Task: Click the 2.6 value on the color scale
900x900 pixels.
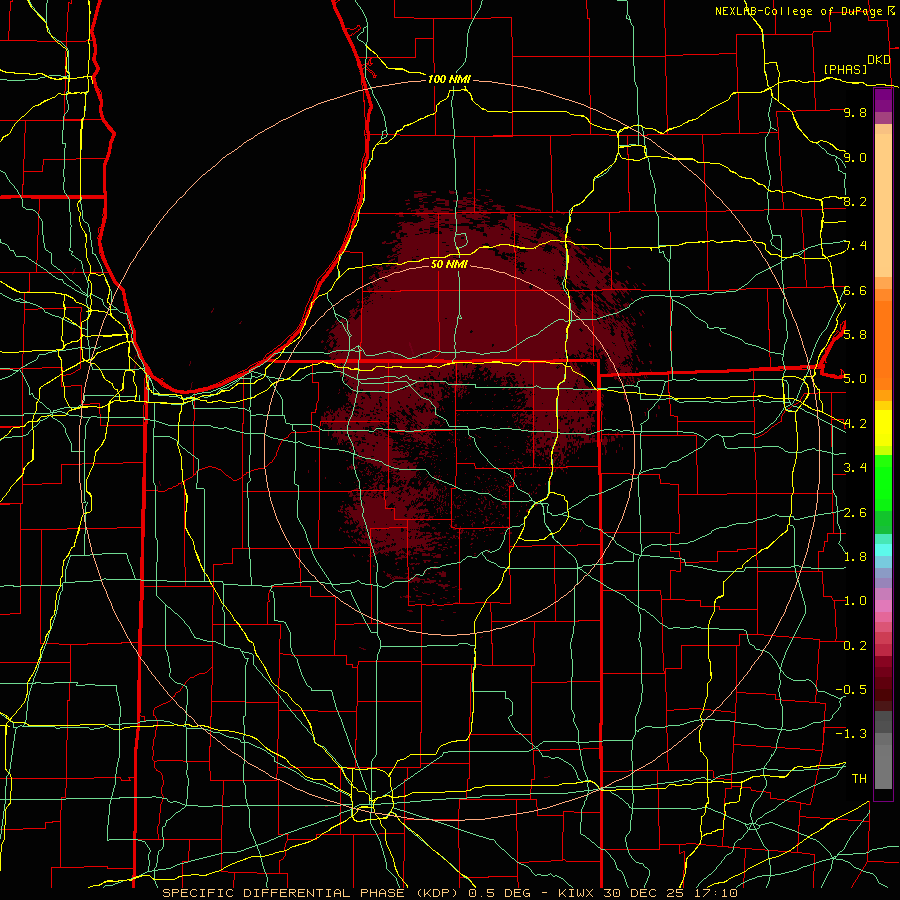Action: point(855,512)
